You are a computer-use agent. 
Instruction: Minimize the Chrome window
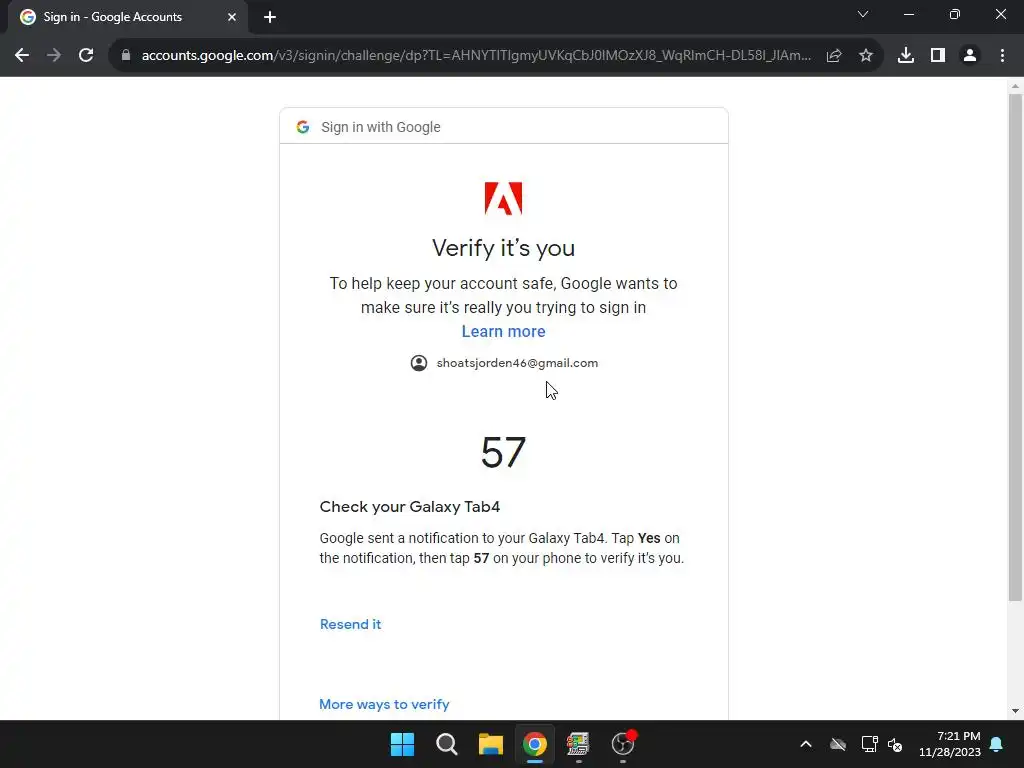click(908, 14)
